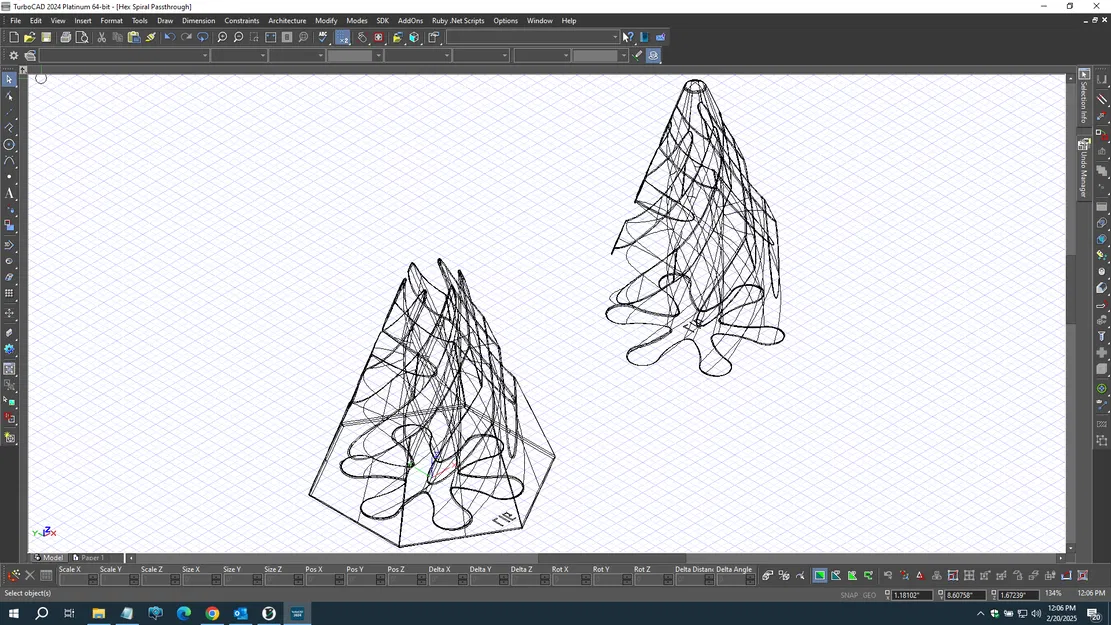Click the spell check ABC icon
Screen dimensions: 1111x625
pyautogui.click(x=322, y=37)
